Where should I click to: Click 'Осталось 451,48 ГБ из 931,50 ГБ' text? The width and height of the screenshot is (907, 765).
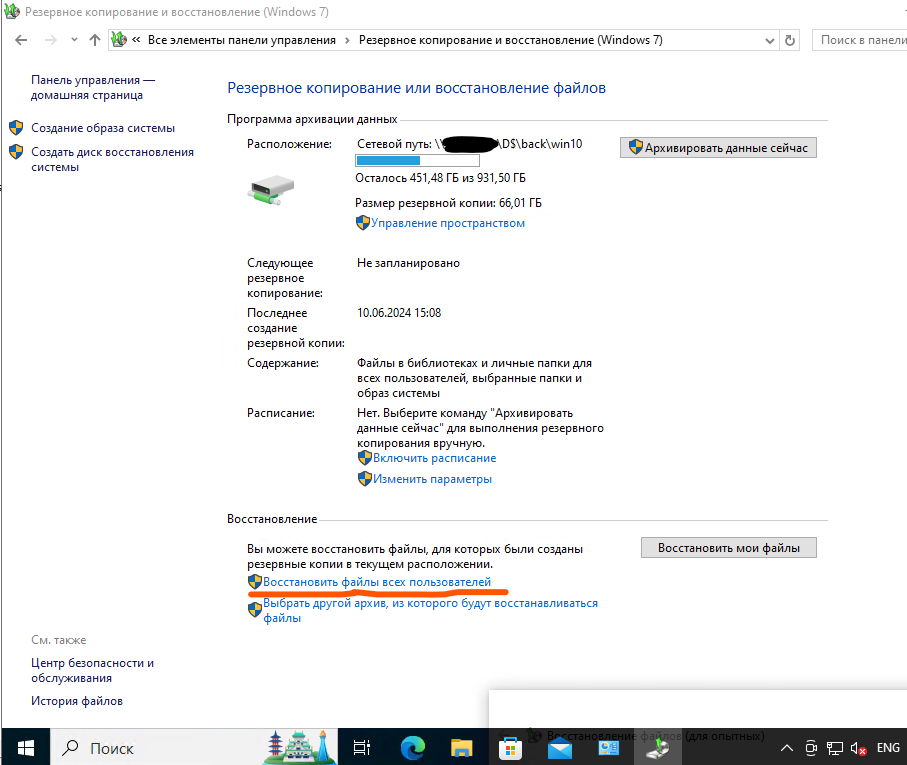pyautogui.click(x=440, y=178)
